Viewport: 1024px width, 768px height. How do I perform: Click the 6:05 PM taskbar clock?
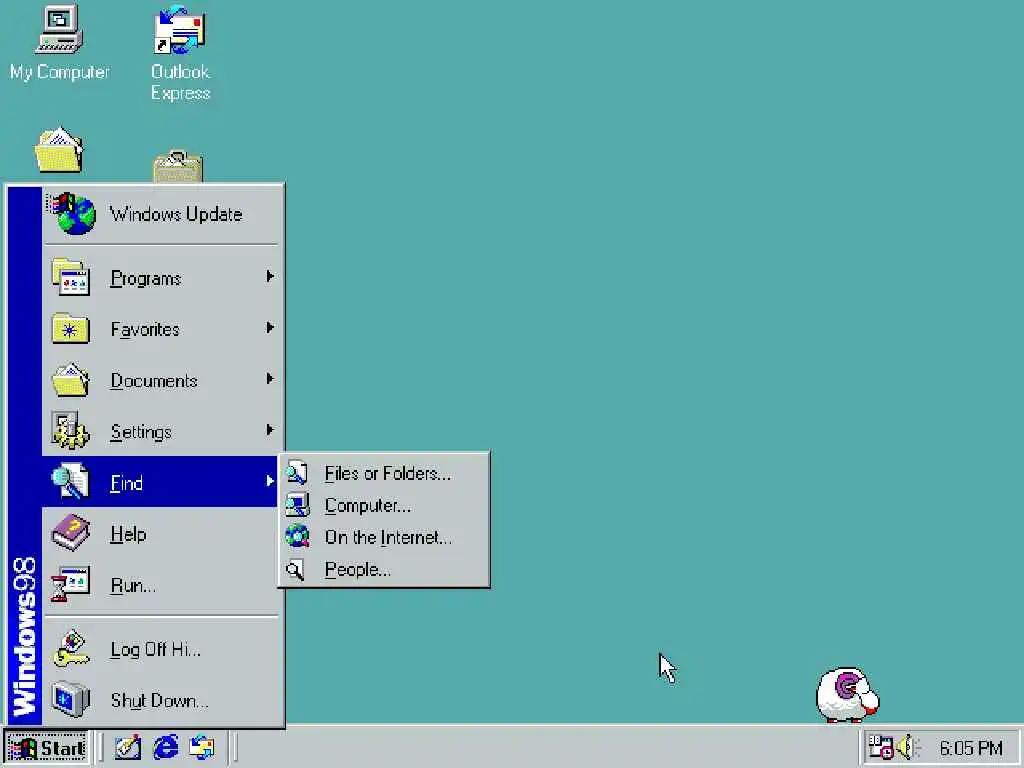point(970,748)
